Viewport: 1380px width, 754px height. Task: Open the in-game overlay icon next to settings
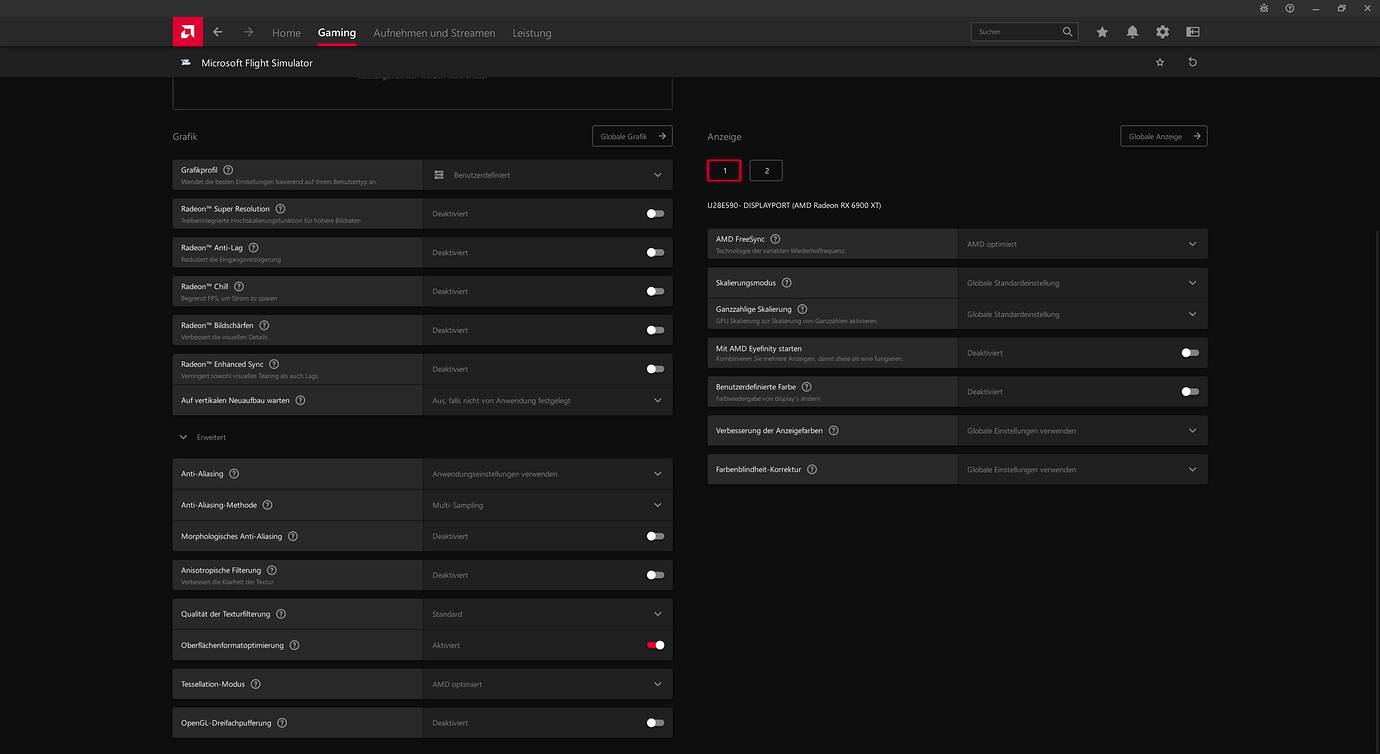click(1192, 31)
